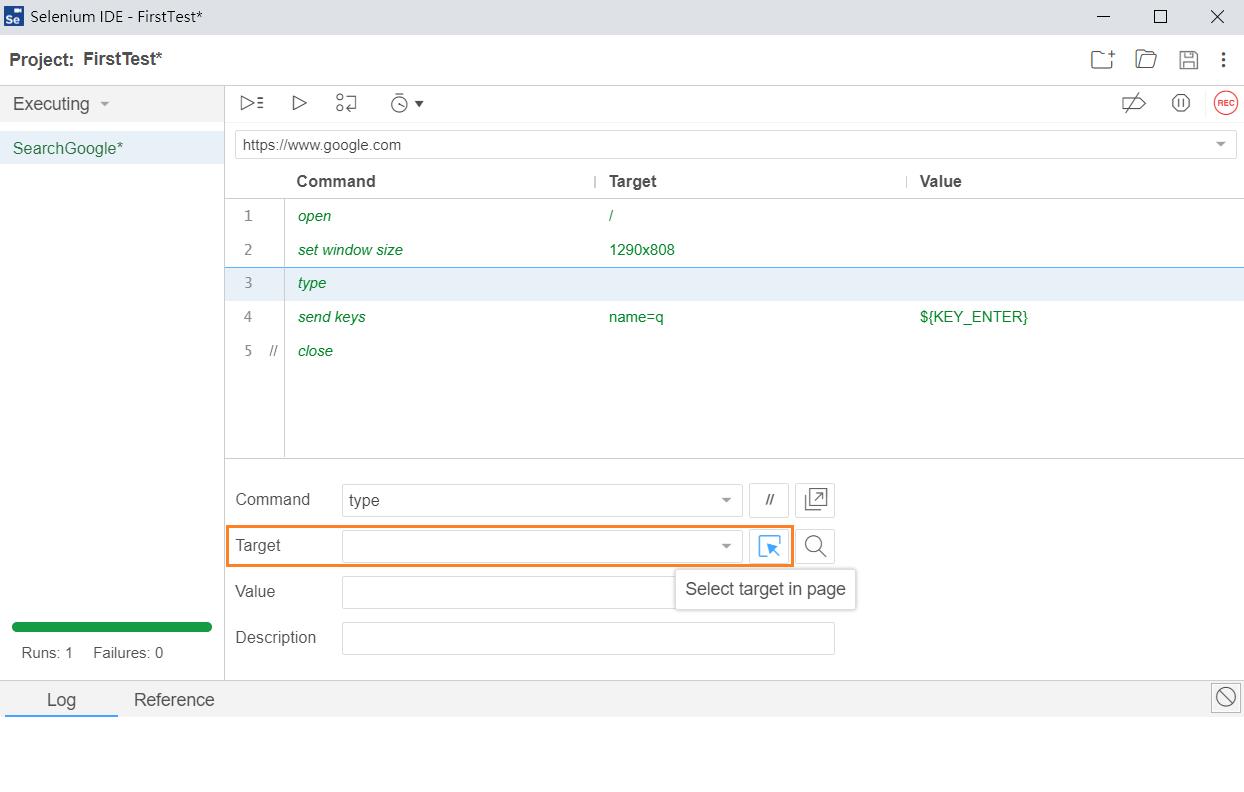
Task: Click into the Description input field
Action: coord(588,638)
